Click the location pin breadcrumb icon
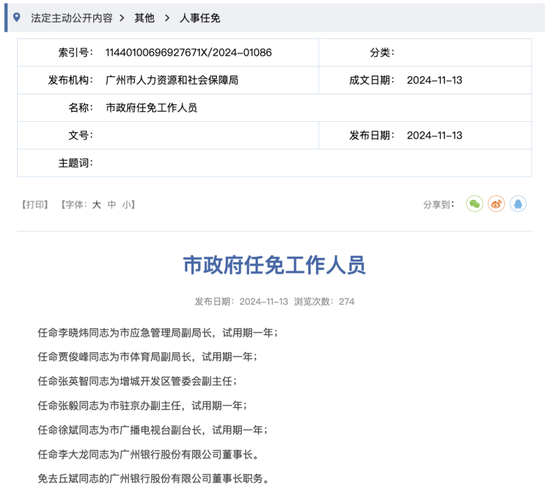Image resolution: width=550 pixels, height=493 pixels. pyautogui.click(x=16, y=17)
